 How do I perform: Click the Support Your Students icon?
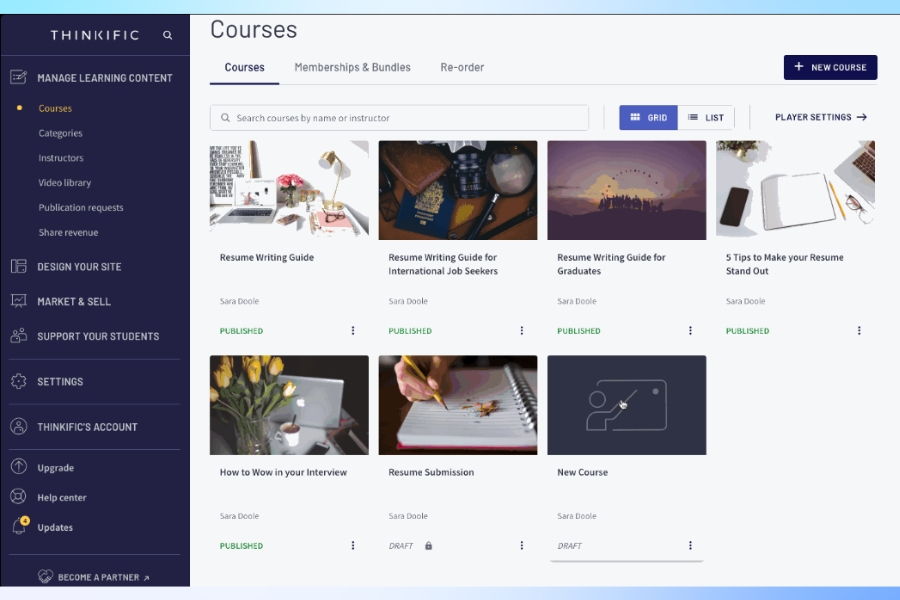(18, 336)
